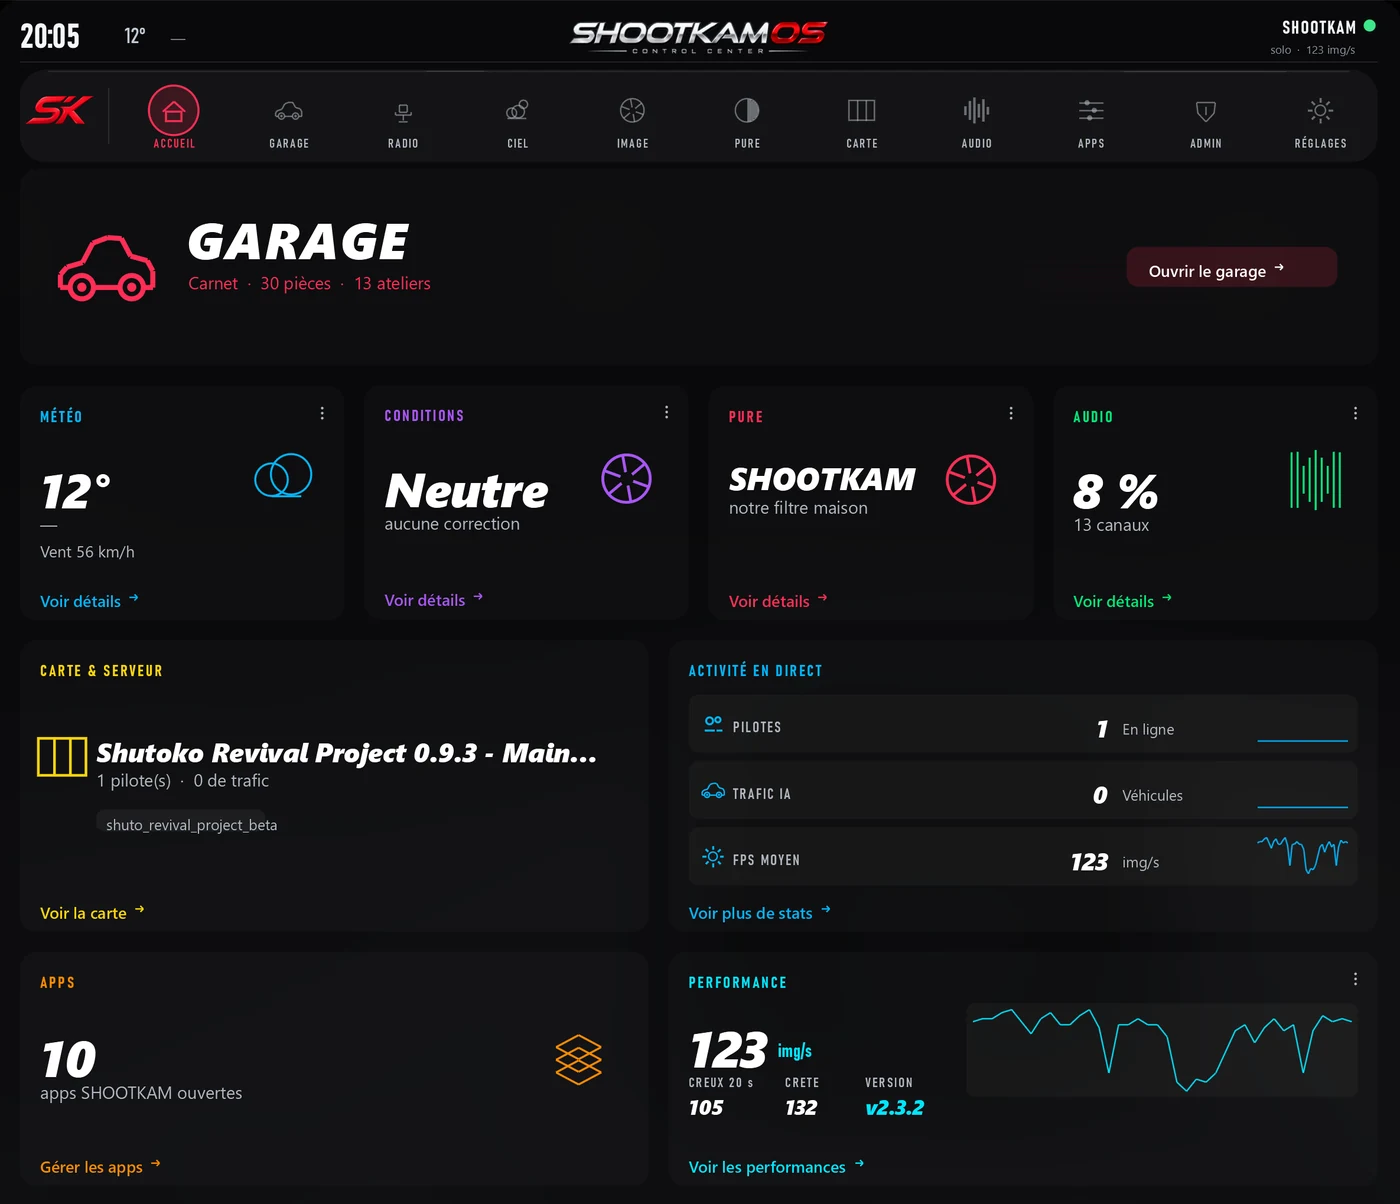Click the red wheel Pure icon
The width and height of the screenshot is (1400, 1204).
tap(971, 479)
